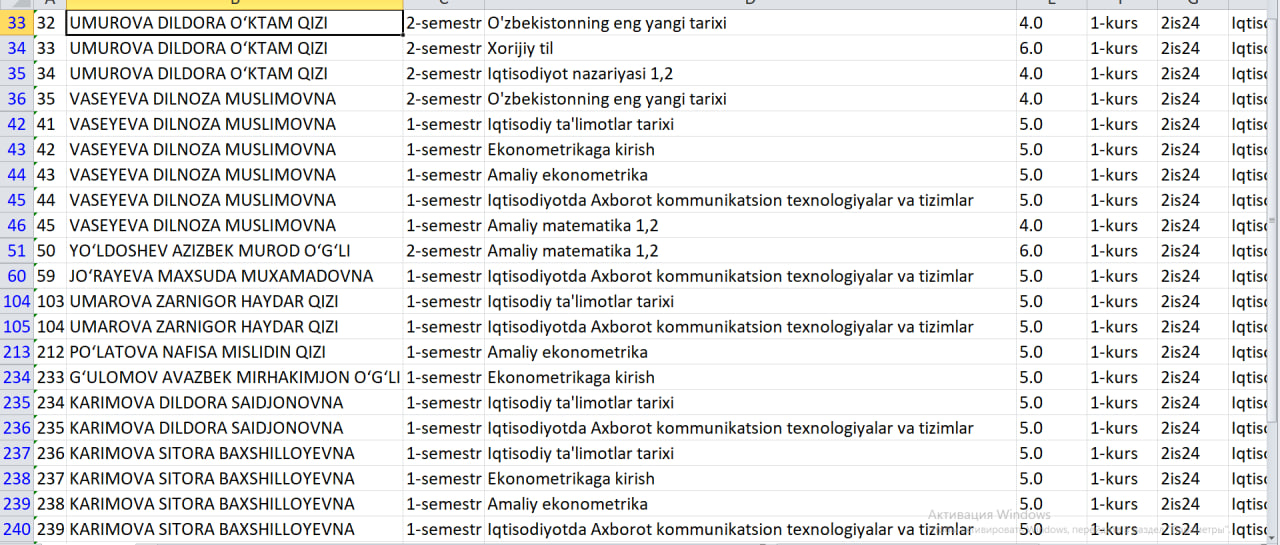1280x545 pixels.
Task: Click 'Iqtisodiy ta'limotlar tarixi' in row 235
Action: pyautogui.click(x=750, y=403)
